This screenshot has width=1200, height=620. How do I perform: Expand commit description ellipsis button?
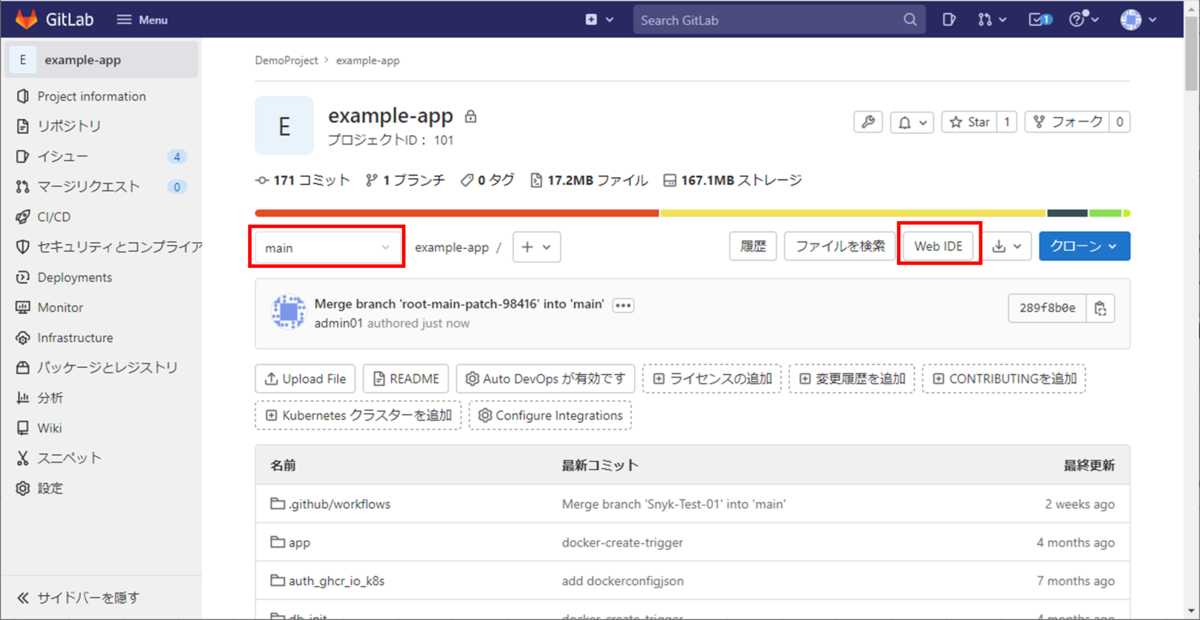click(x=624, y=305)
